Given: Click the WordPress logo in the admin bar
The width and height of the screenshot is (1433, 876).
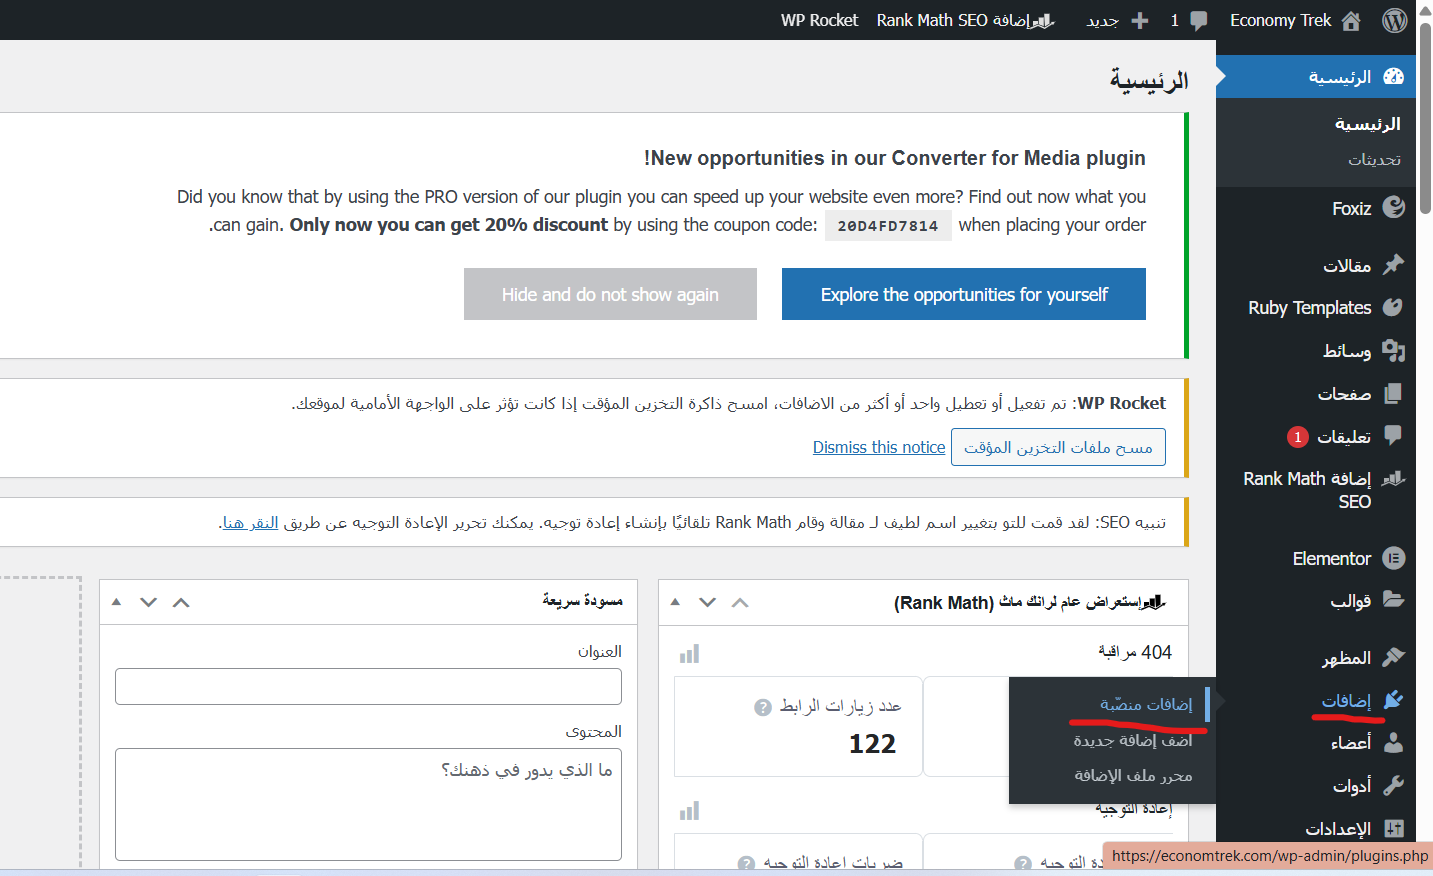Looking at the screenshot, I should tap(1394, 20).
